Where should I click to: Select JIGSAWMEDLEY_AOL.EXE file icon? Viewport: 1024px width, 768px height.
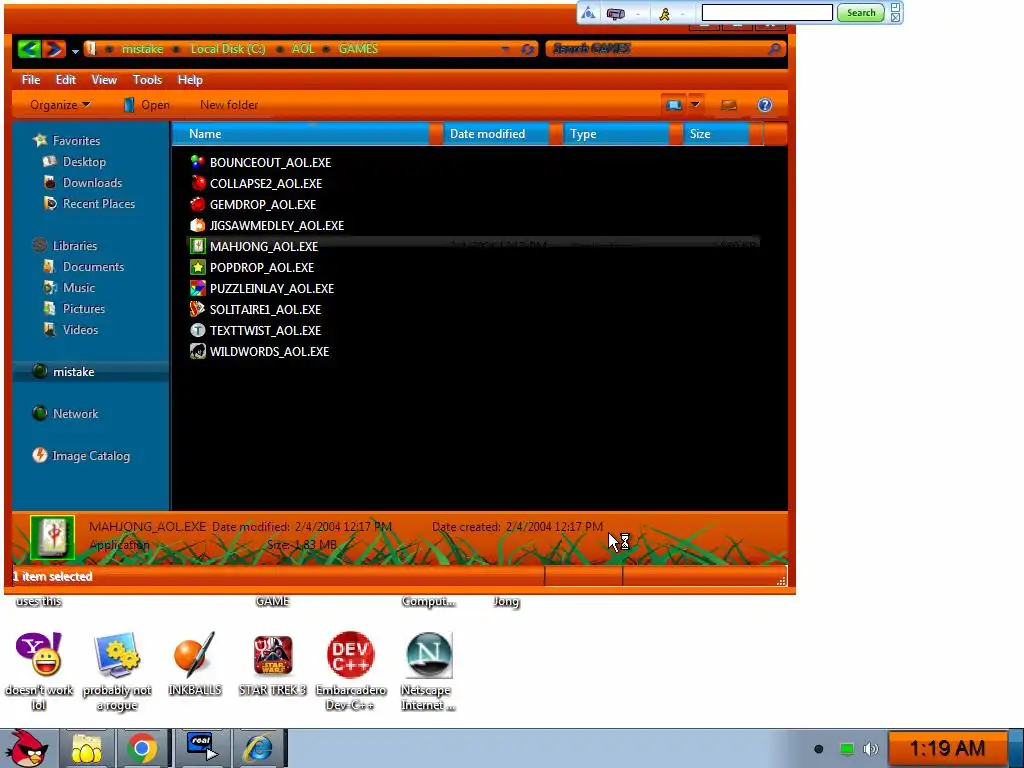(x=197, y=225)
